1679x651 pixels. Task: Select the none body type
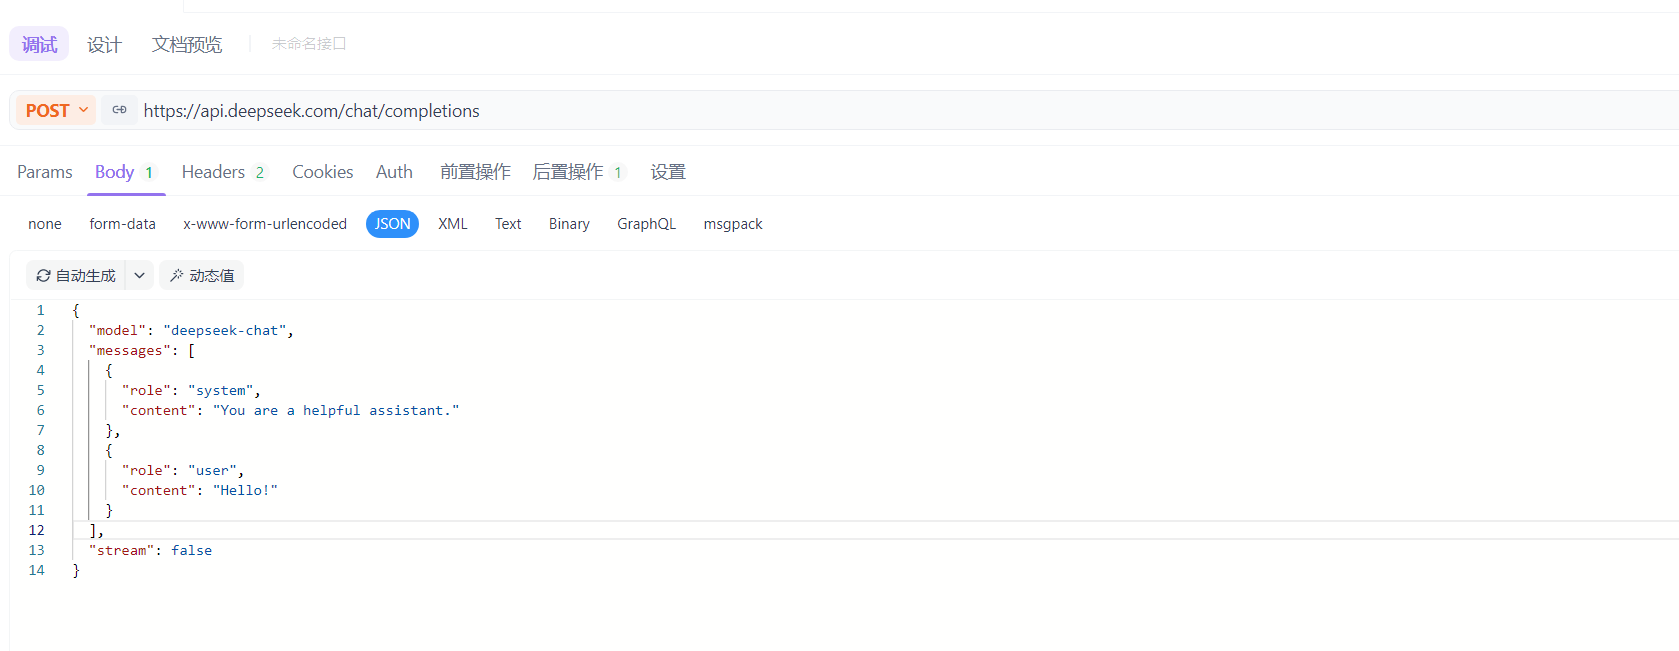point(45,224)
